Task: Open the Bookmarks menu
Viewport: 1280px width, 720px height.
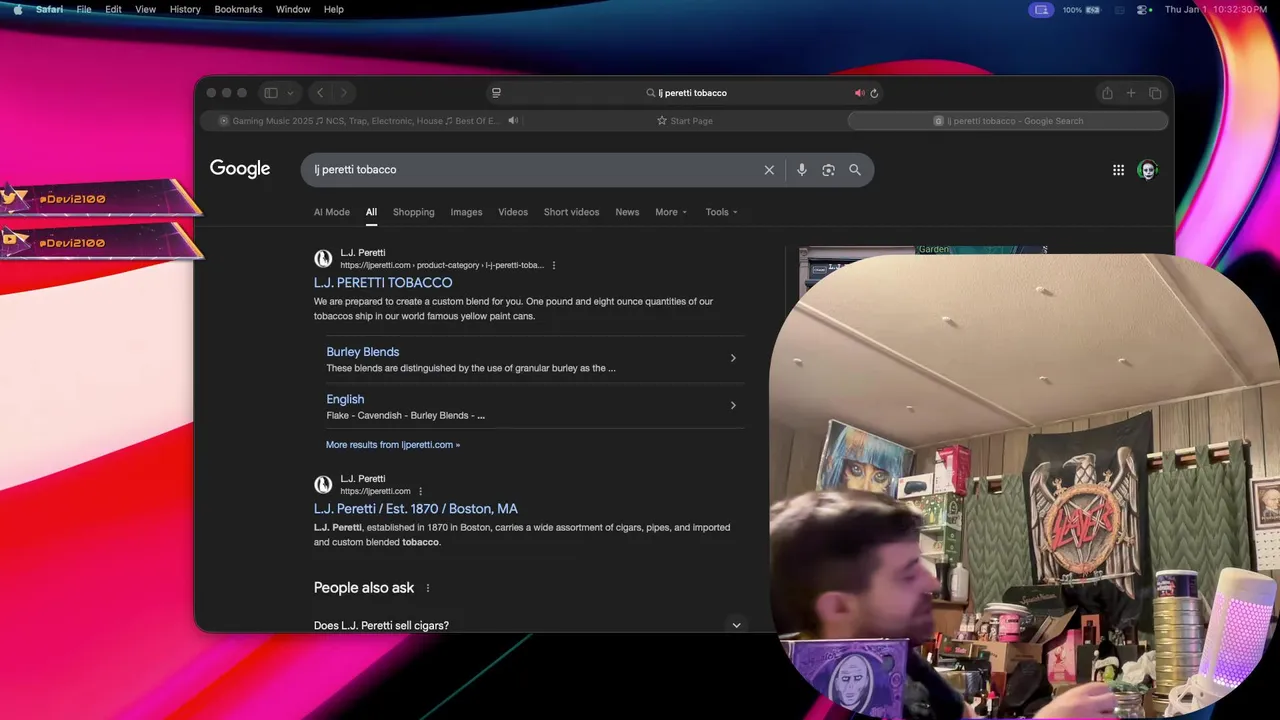Action: pyautogui.click(x=238, y=9)
